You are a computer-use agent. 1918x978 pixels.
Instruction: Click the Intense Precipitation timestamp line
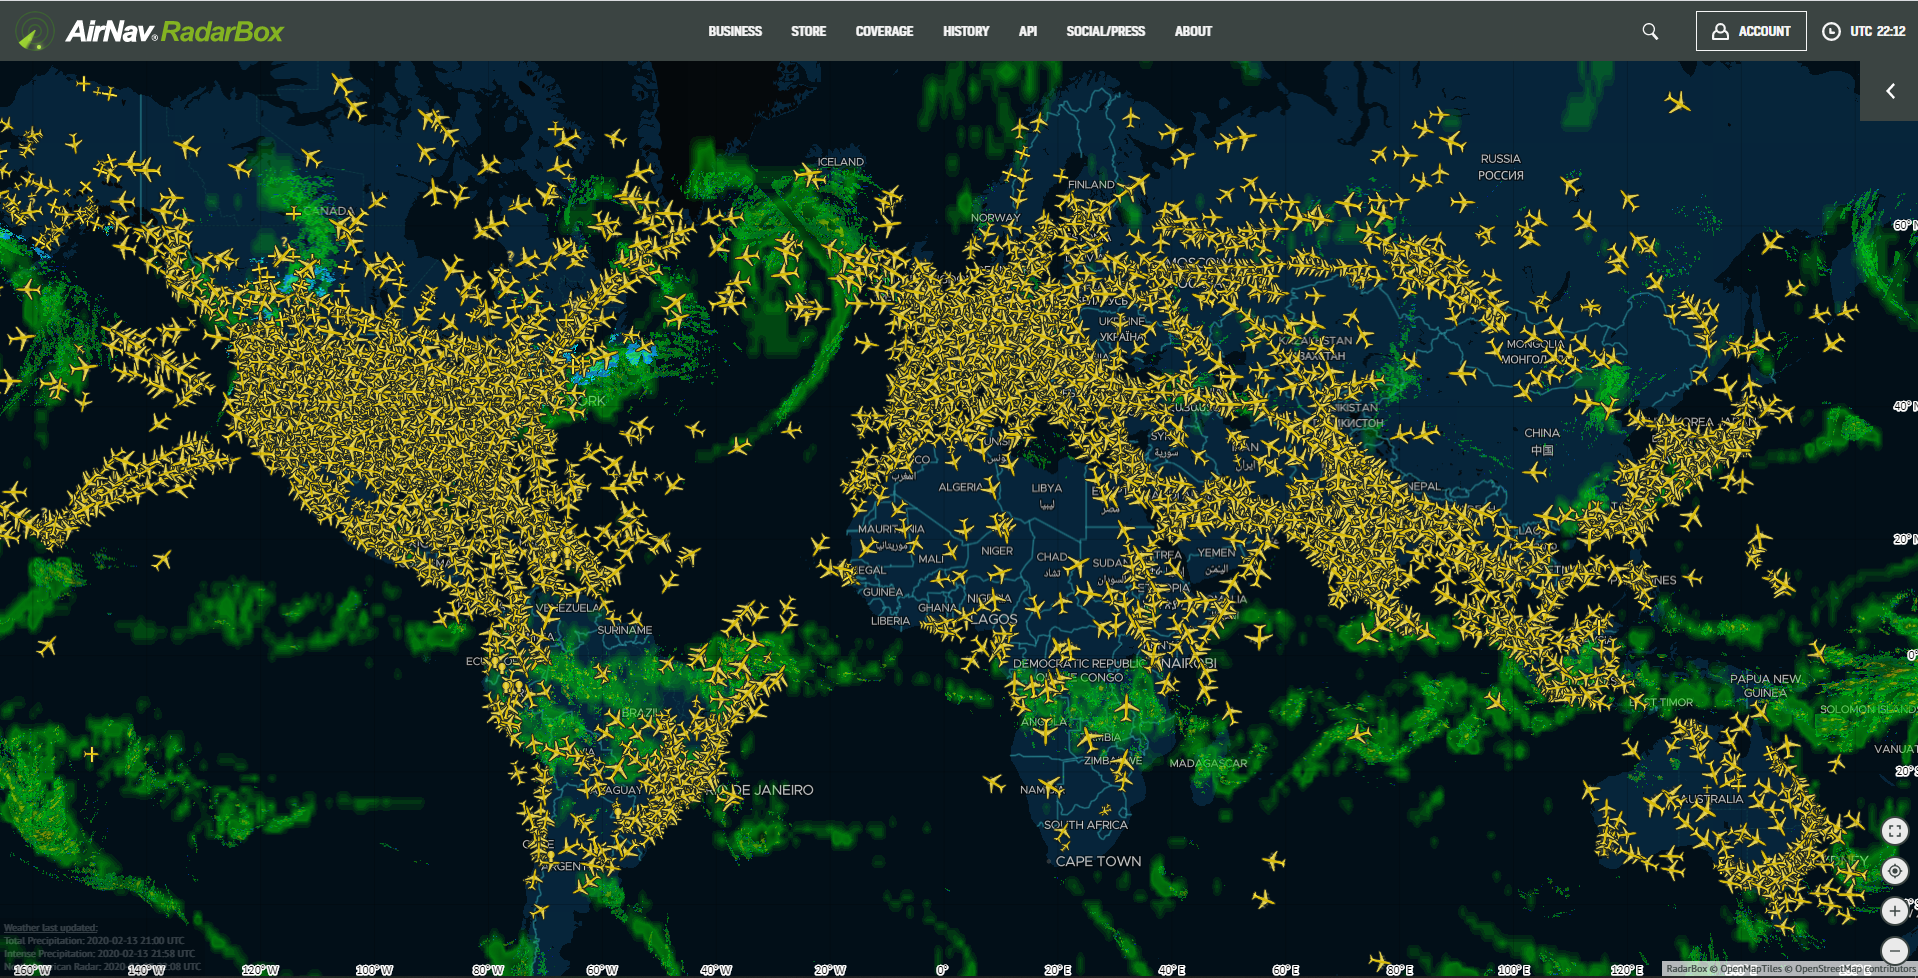click(x=99, y=954)
